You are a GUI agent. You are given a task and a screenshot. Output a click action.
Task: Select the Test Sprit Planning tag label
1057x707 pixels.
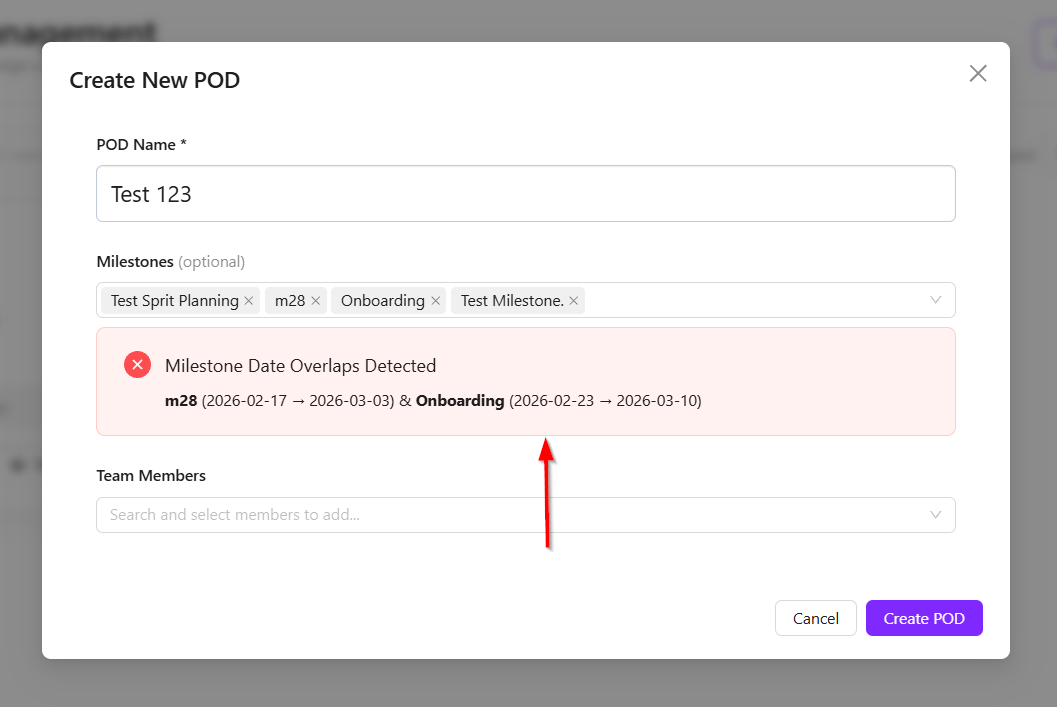[174, 301]
